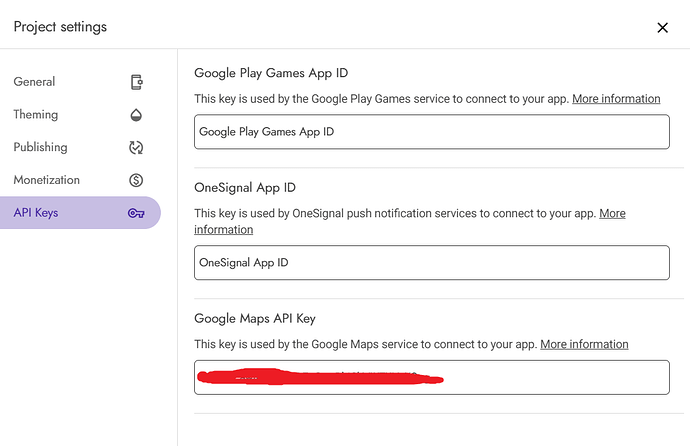Visit More information link for Google Maps

[584, 344]
